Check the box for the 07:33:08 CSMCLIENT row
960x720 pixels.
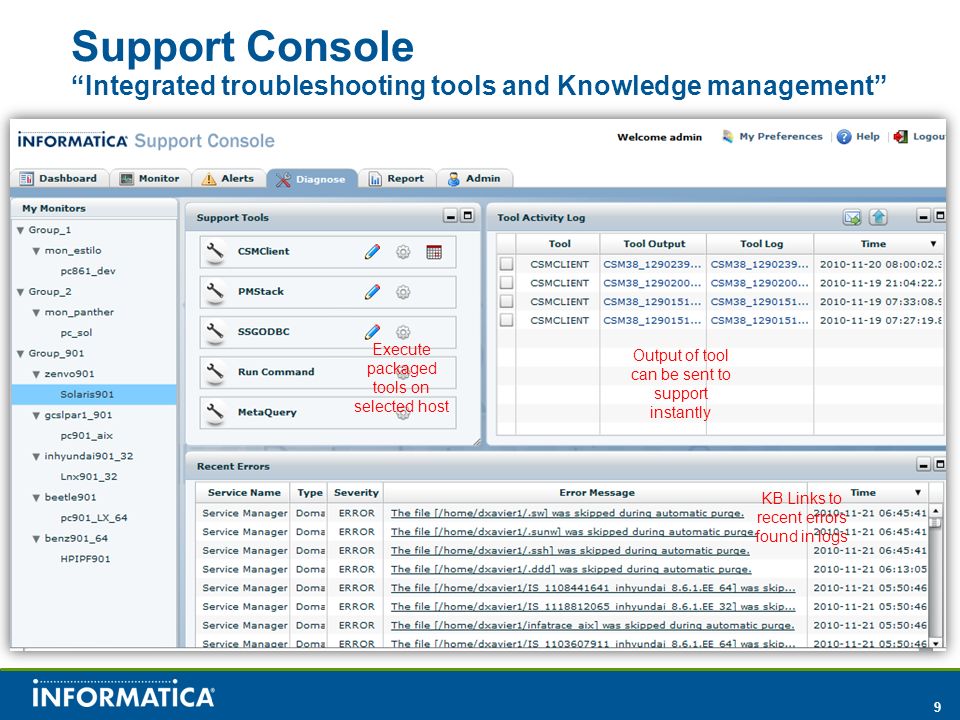[506, 301]
